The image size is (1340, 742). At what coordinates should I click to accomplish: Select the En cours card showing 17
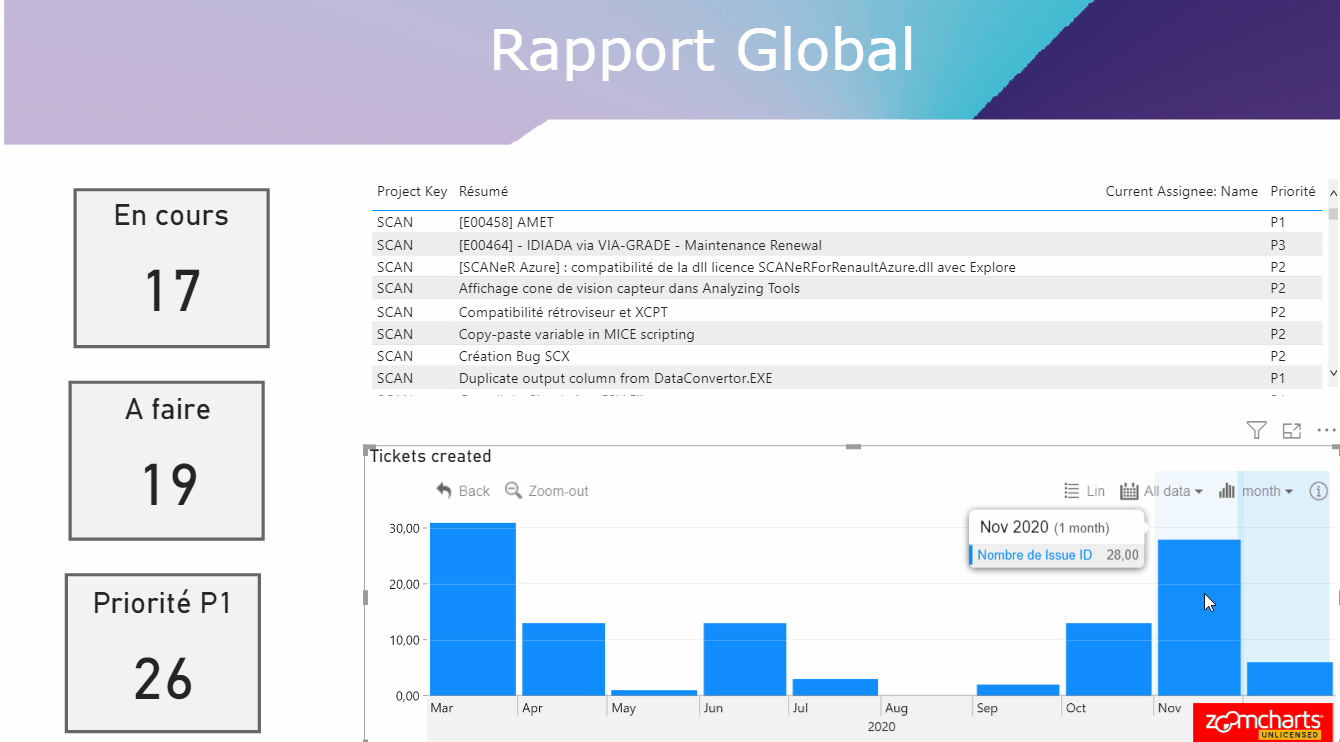pos(171,268)
